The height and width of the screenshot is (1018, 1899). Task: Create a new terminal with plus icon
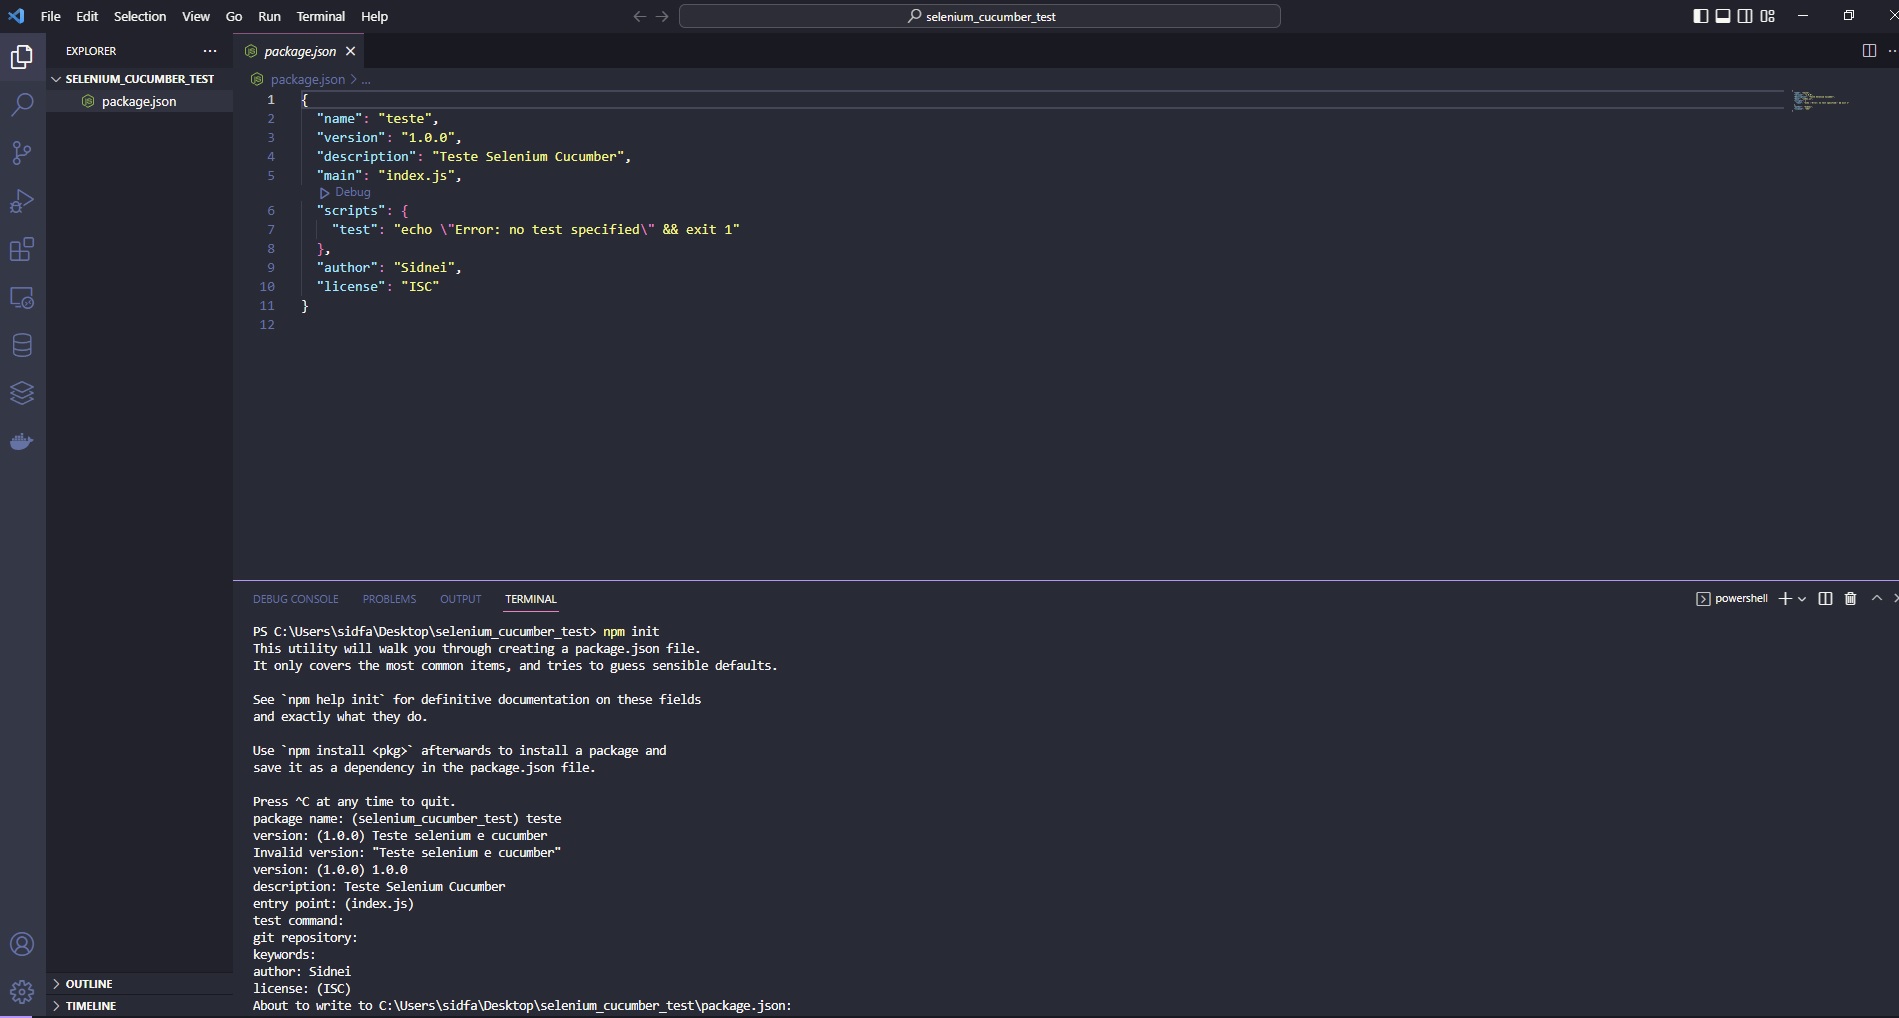click(1785, 598)
